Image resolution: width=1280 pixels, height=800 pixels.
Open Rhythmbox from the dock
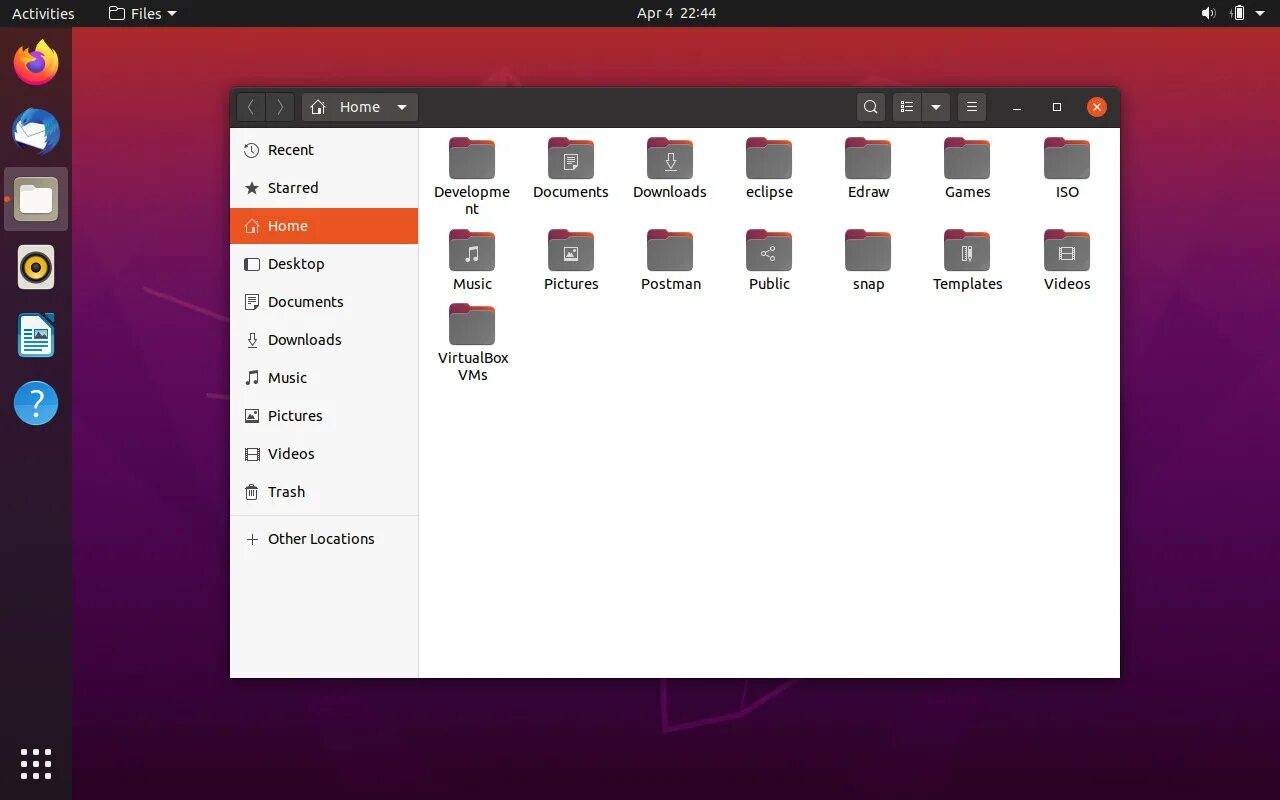pyautogui.click(x=36, y=267)
